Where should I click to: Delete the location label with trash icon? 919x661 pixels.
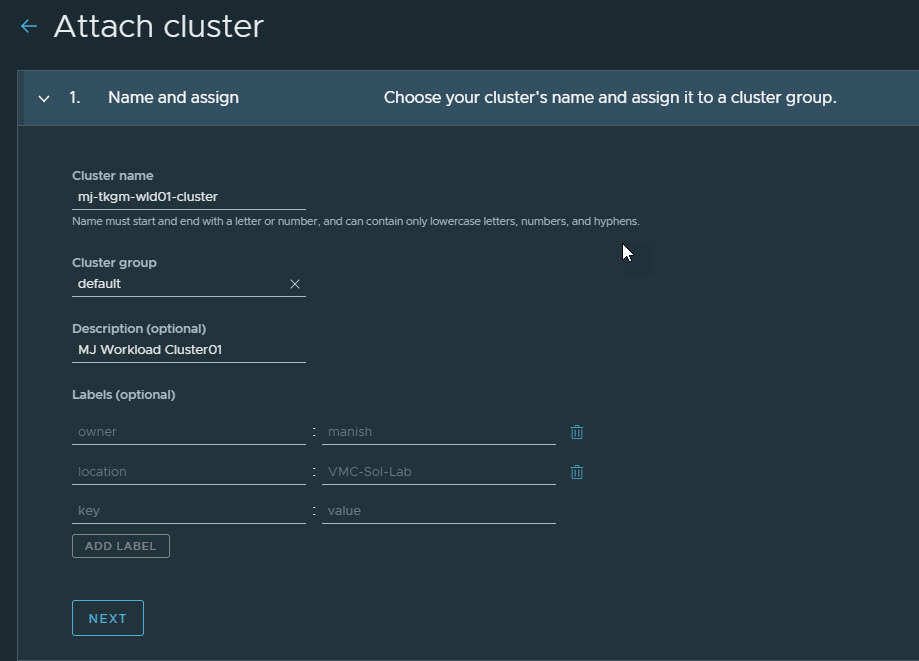pyautogui.click(x=577, y=472)
